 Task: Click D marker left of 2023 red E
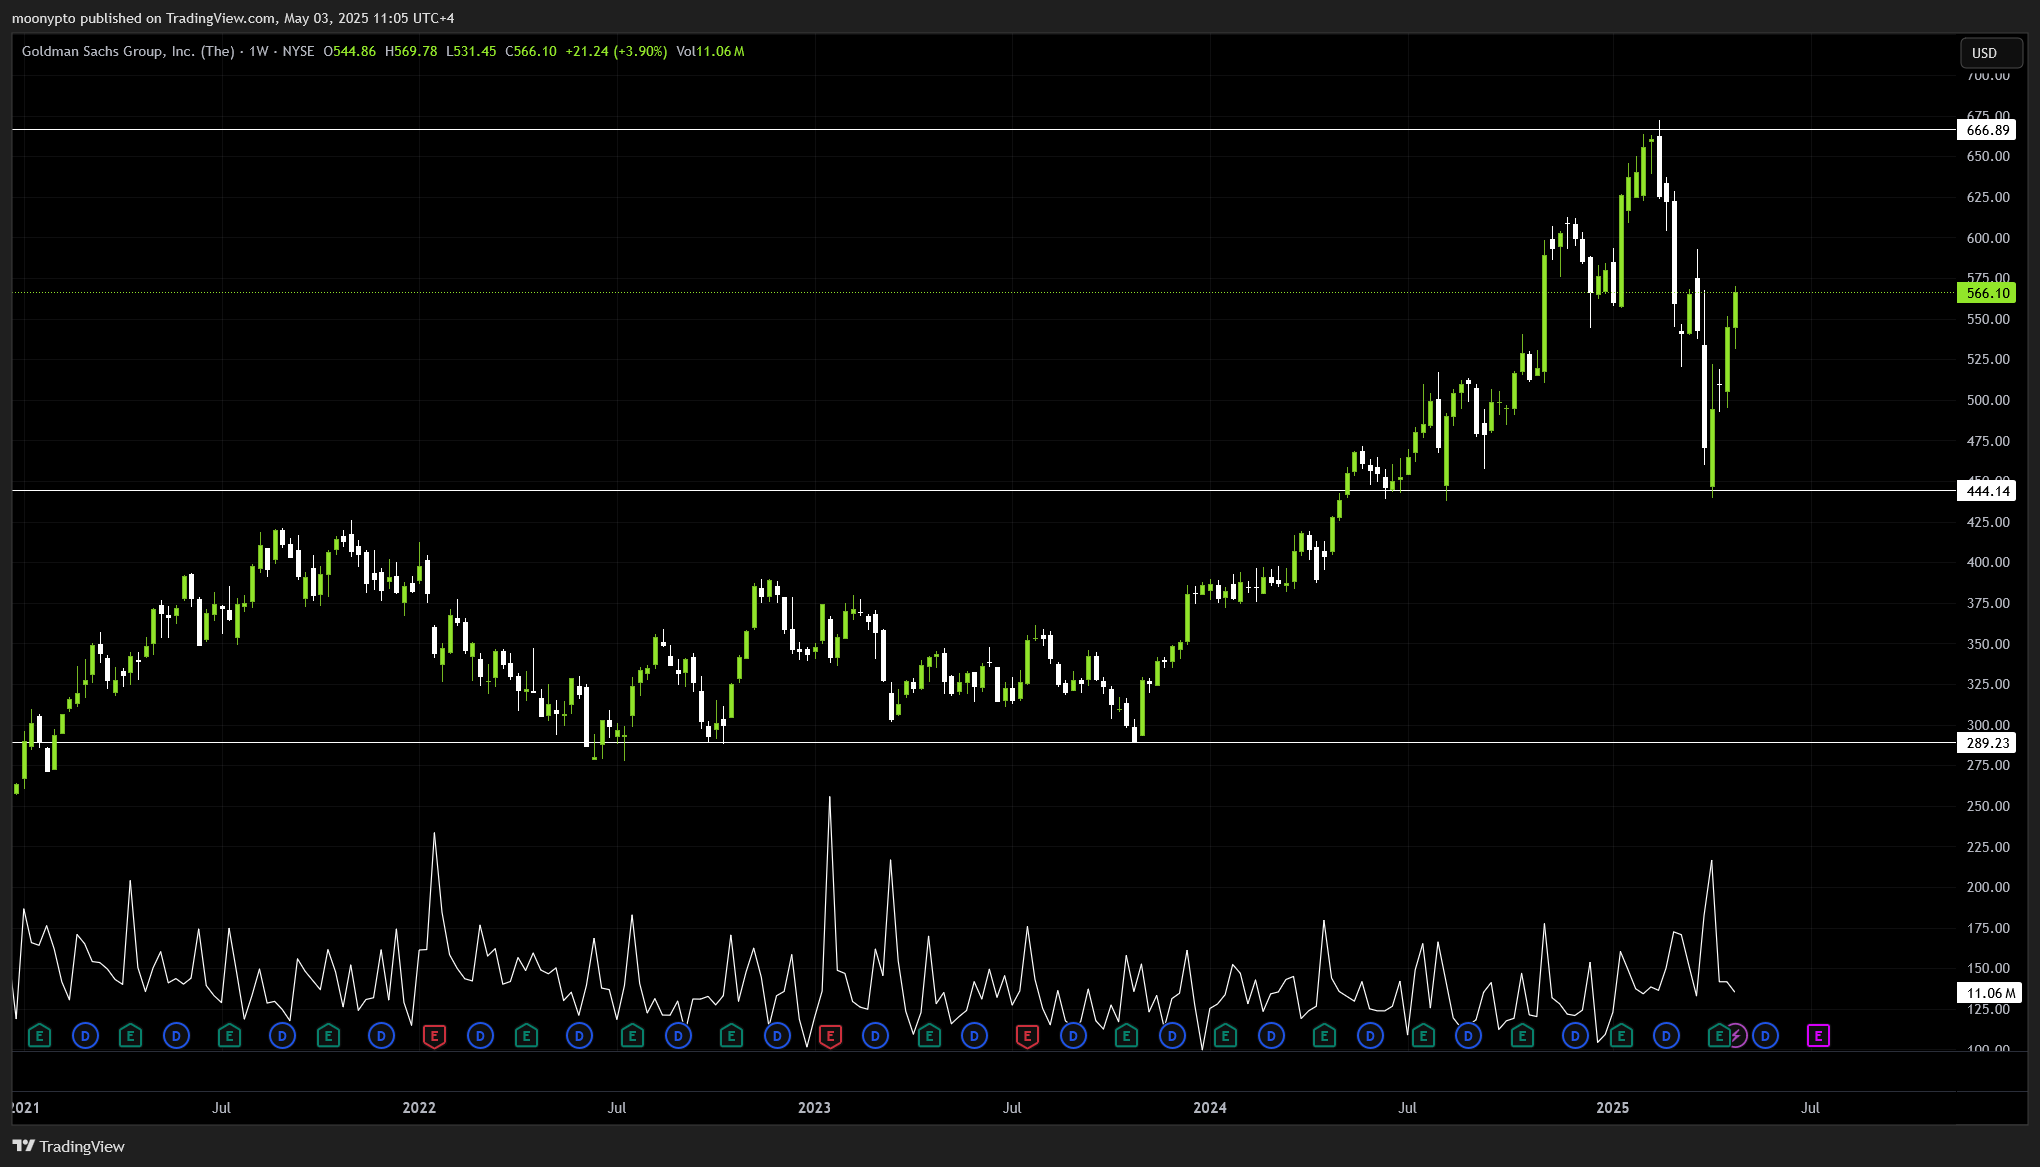click(x=777, y=1036)
